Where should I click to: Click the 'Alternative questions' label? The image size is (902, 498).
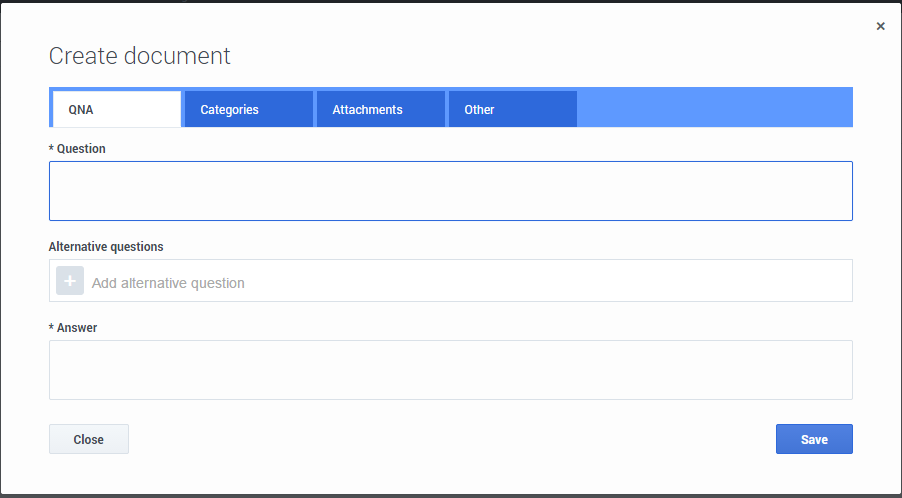pos(106,246)
